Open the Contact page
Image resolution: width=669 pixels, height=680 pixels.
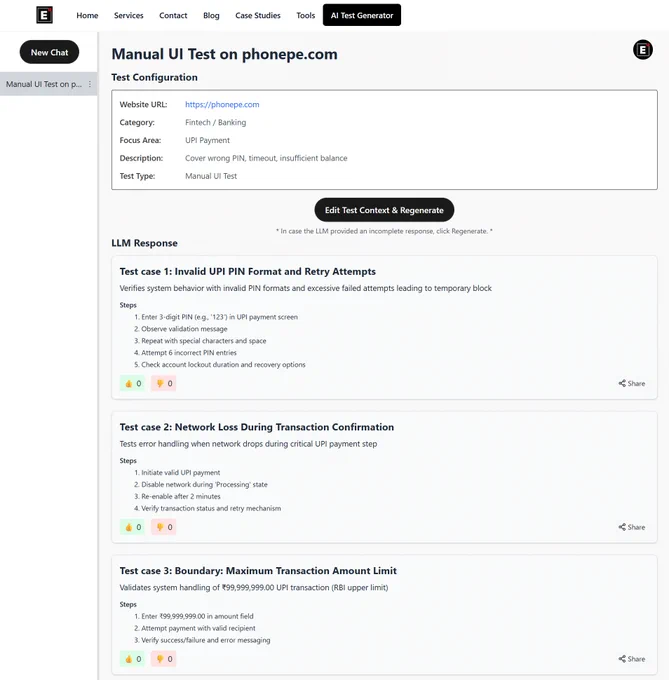tap(173, 15)
